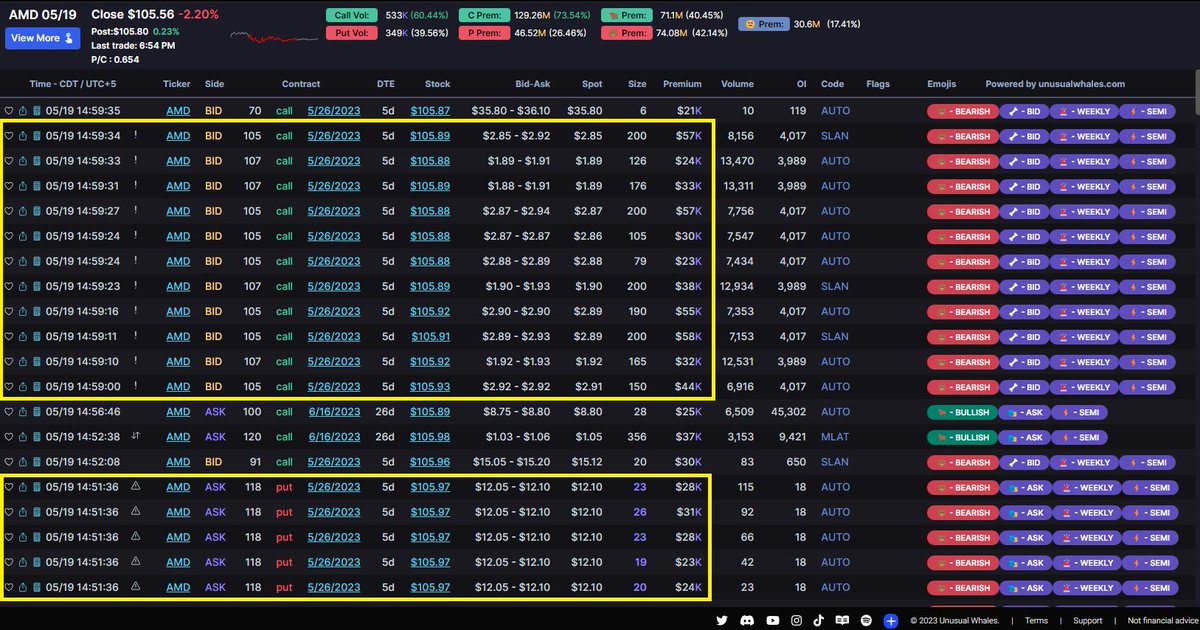Click the blue plus icon in footer
The width and height of the screenshot is (1200, 630).
890,621
